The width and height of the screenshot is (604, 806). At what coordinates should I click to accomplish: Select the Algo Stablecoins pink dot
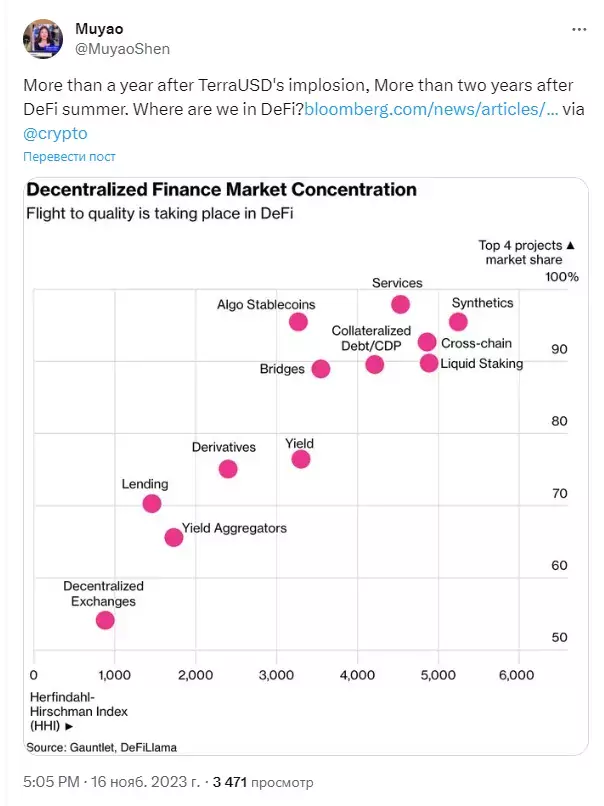click(x=298, y=322)
